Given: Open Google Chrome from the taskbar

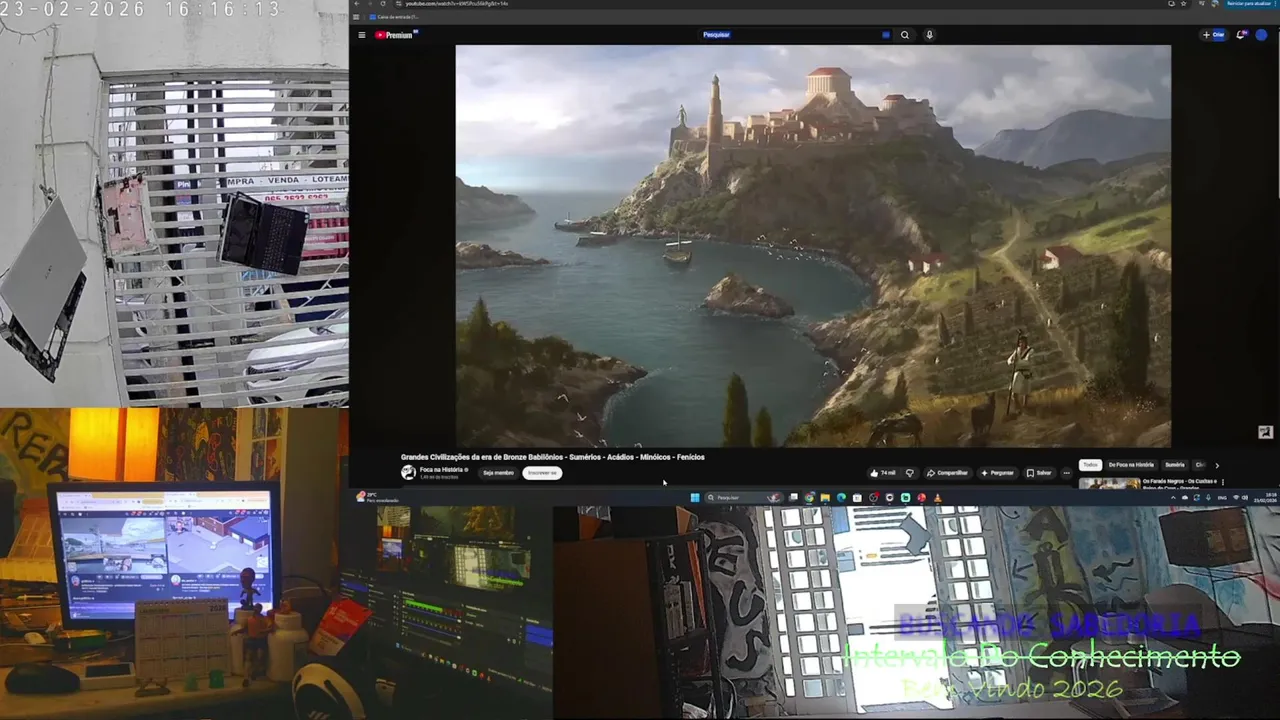Looking at the screenshot, I should [x=809, y=498].
